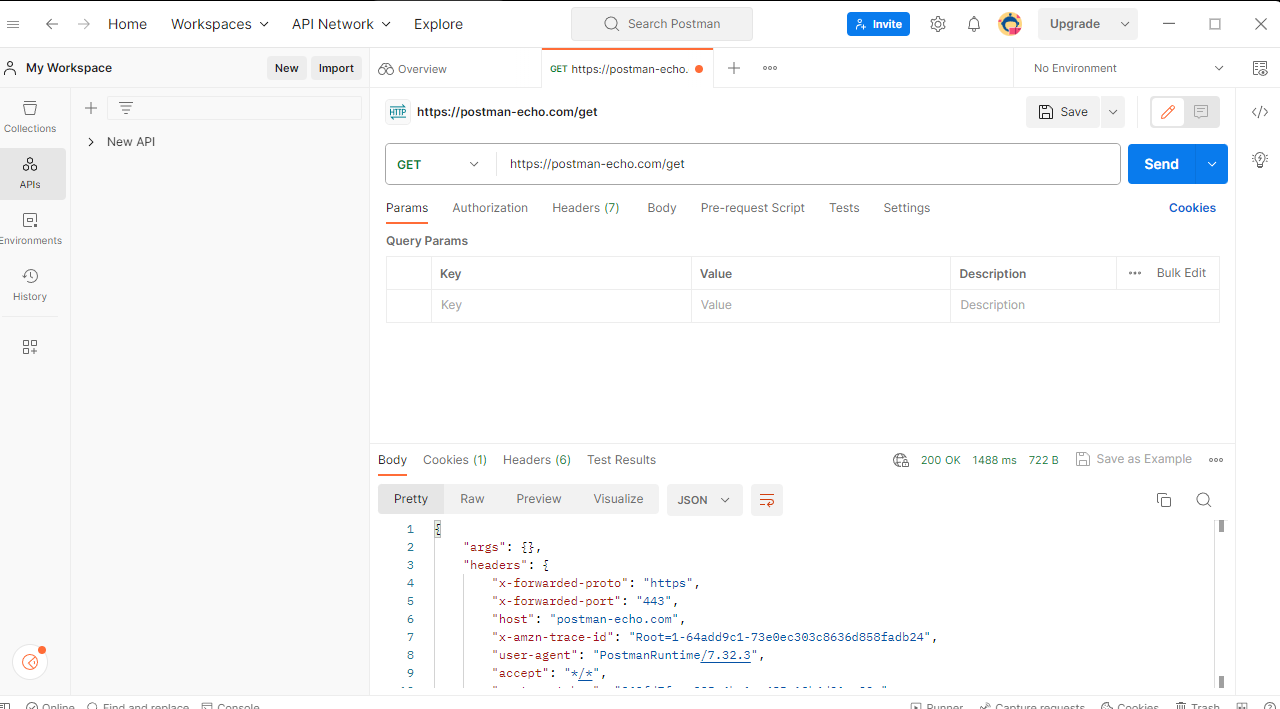
Task: Open the environment quick look icon
Action: pos(1260,68)
